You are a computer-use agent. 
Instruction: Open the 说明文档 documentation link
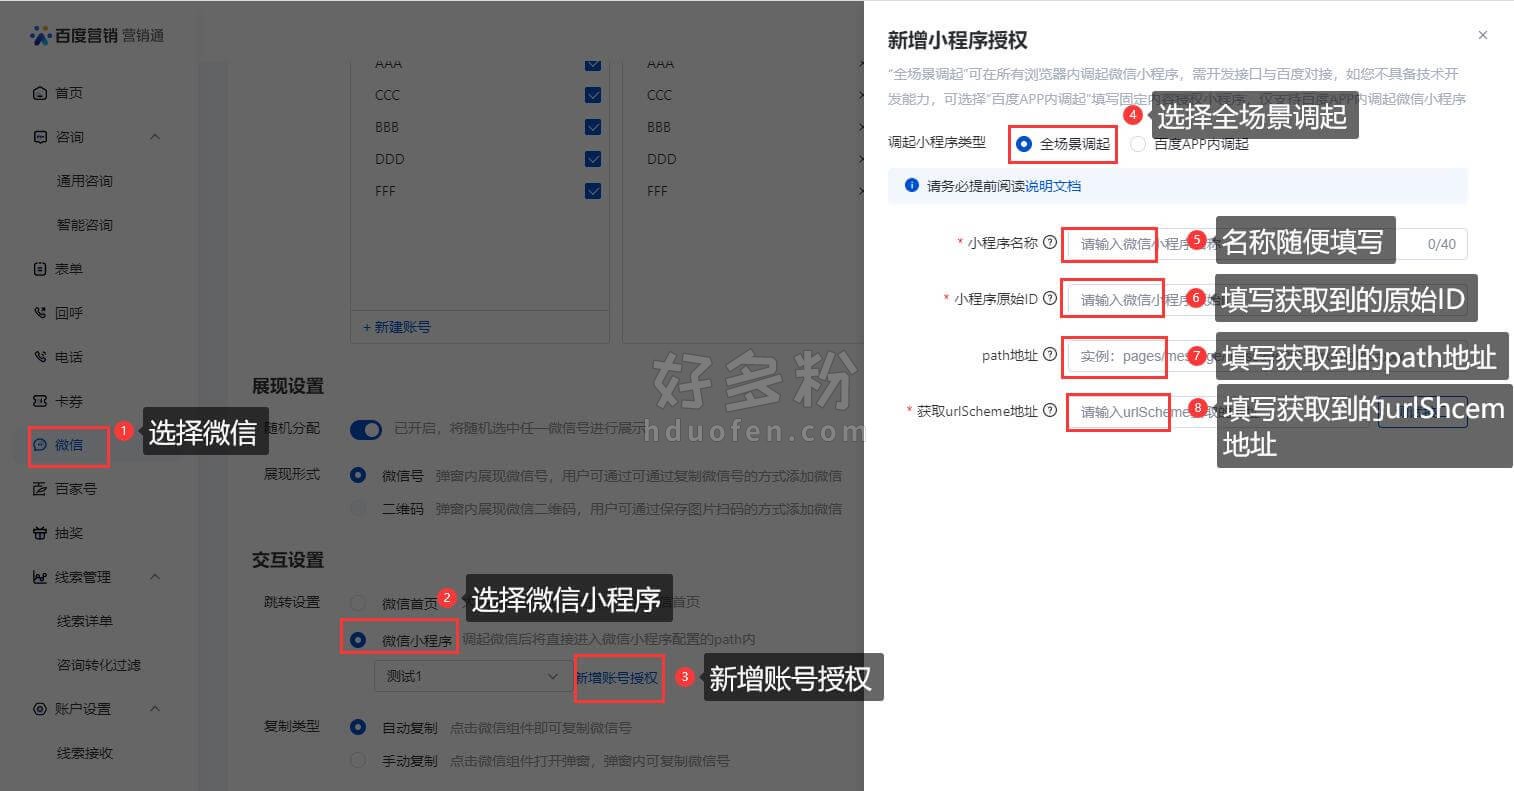(x=1053, y=186)
